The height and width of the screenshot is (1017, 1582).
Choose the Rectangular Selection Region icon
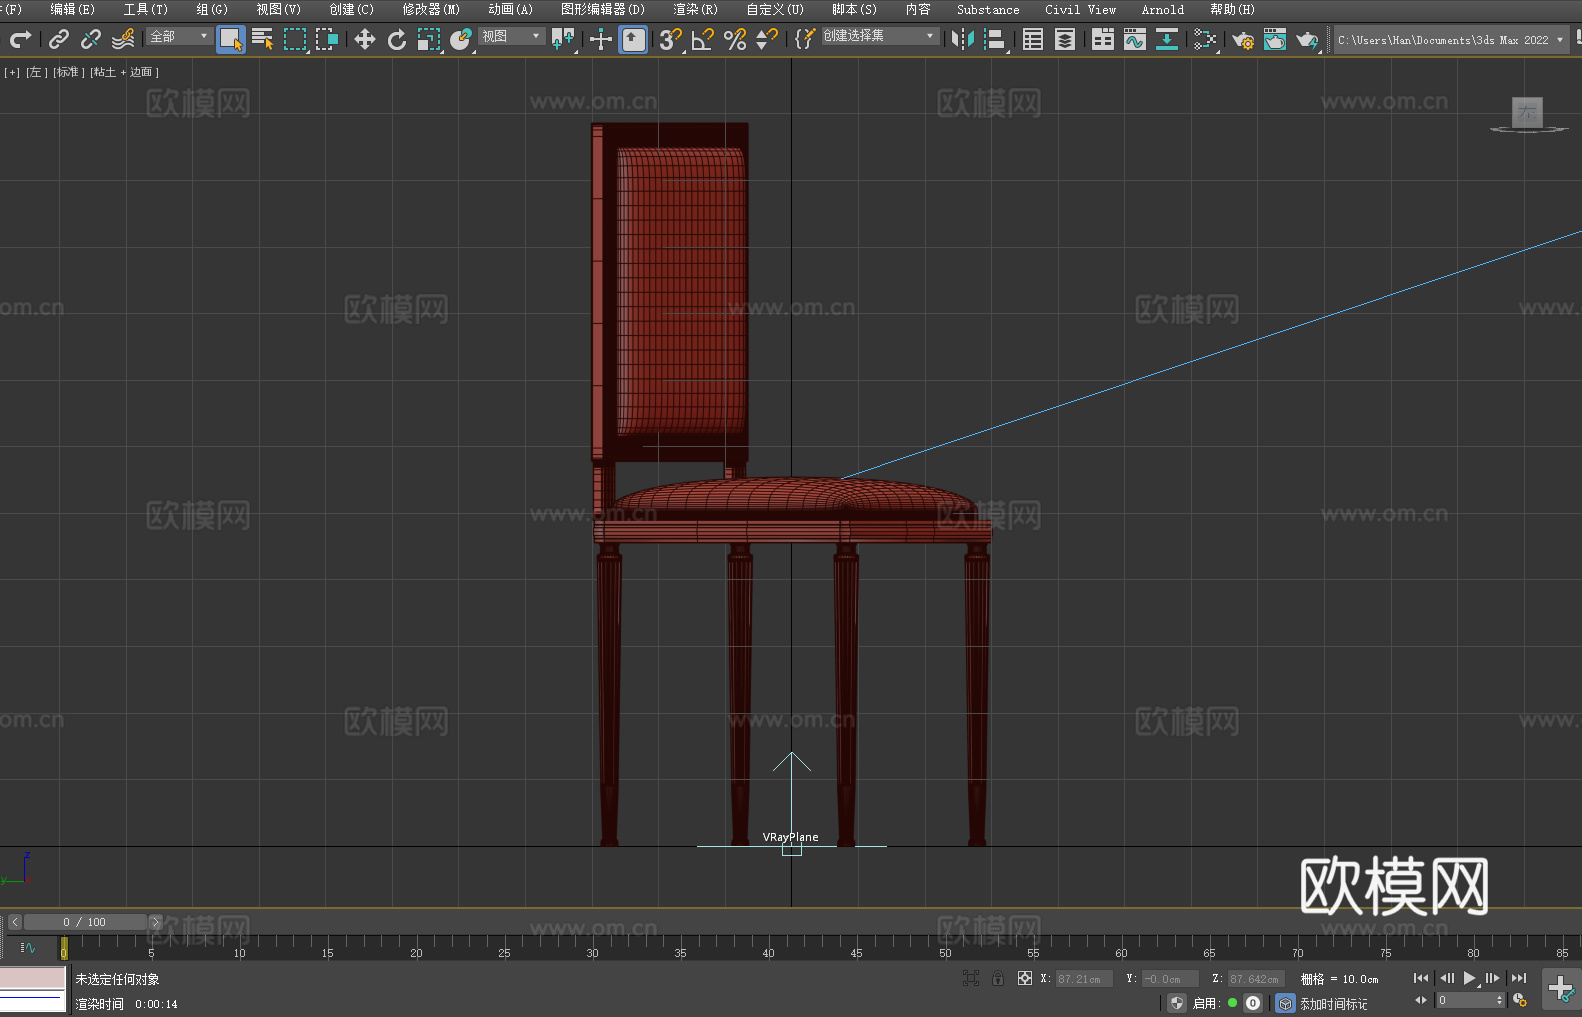[x=295, y=39]
